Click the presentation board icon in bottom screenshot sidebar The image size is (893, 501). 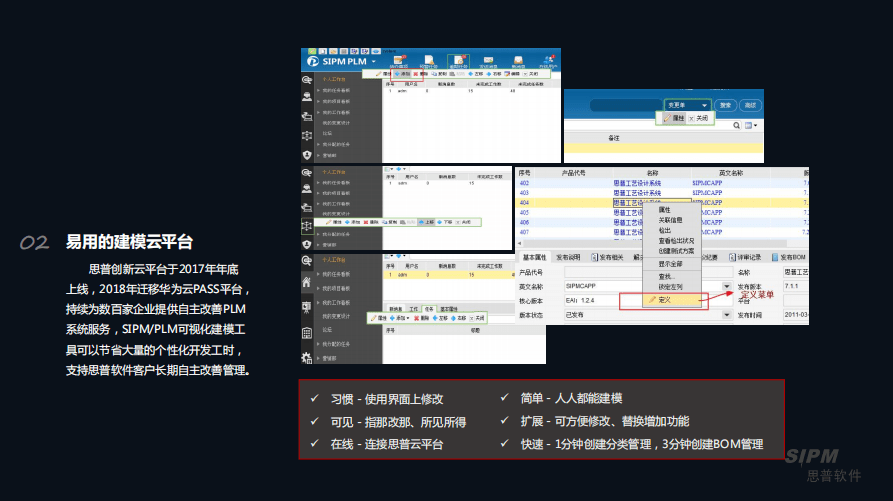(306, 307)
